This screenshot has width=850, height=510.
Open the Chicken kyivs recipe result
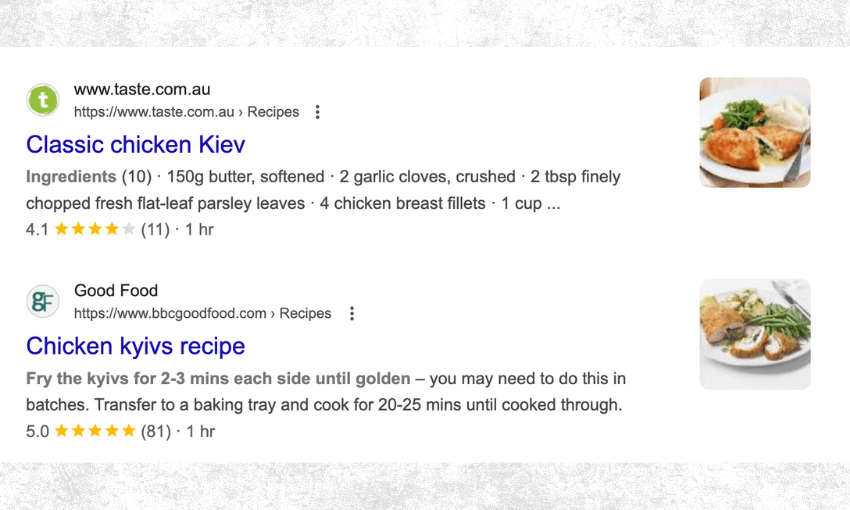tap(136, 347)
